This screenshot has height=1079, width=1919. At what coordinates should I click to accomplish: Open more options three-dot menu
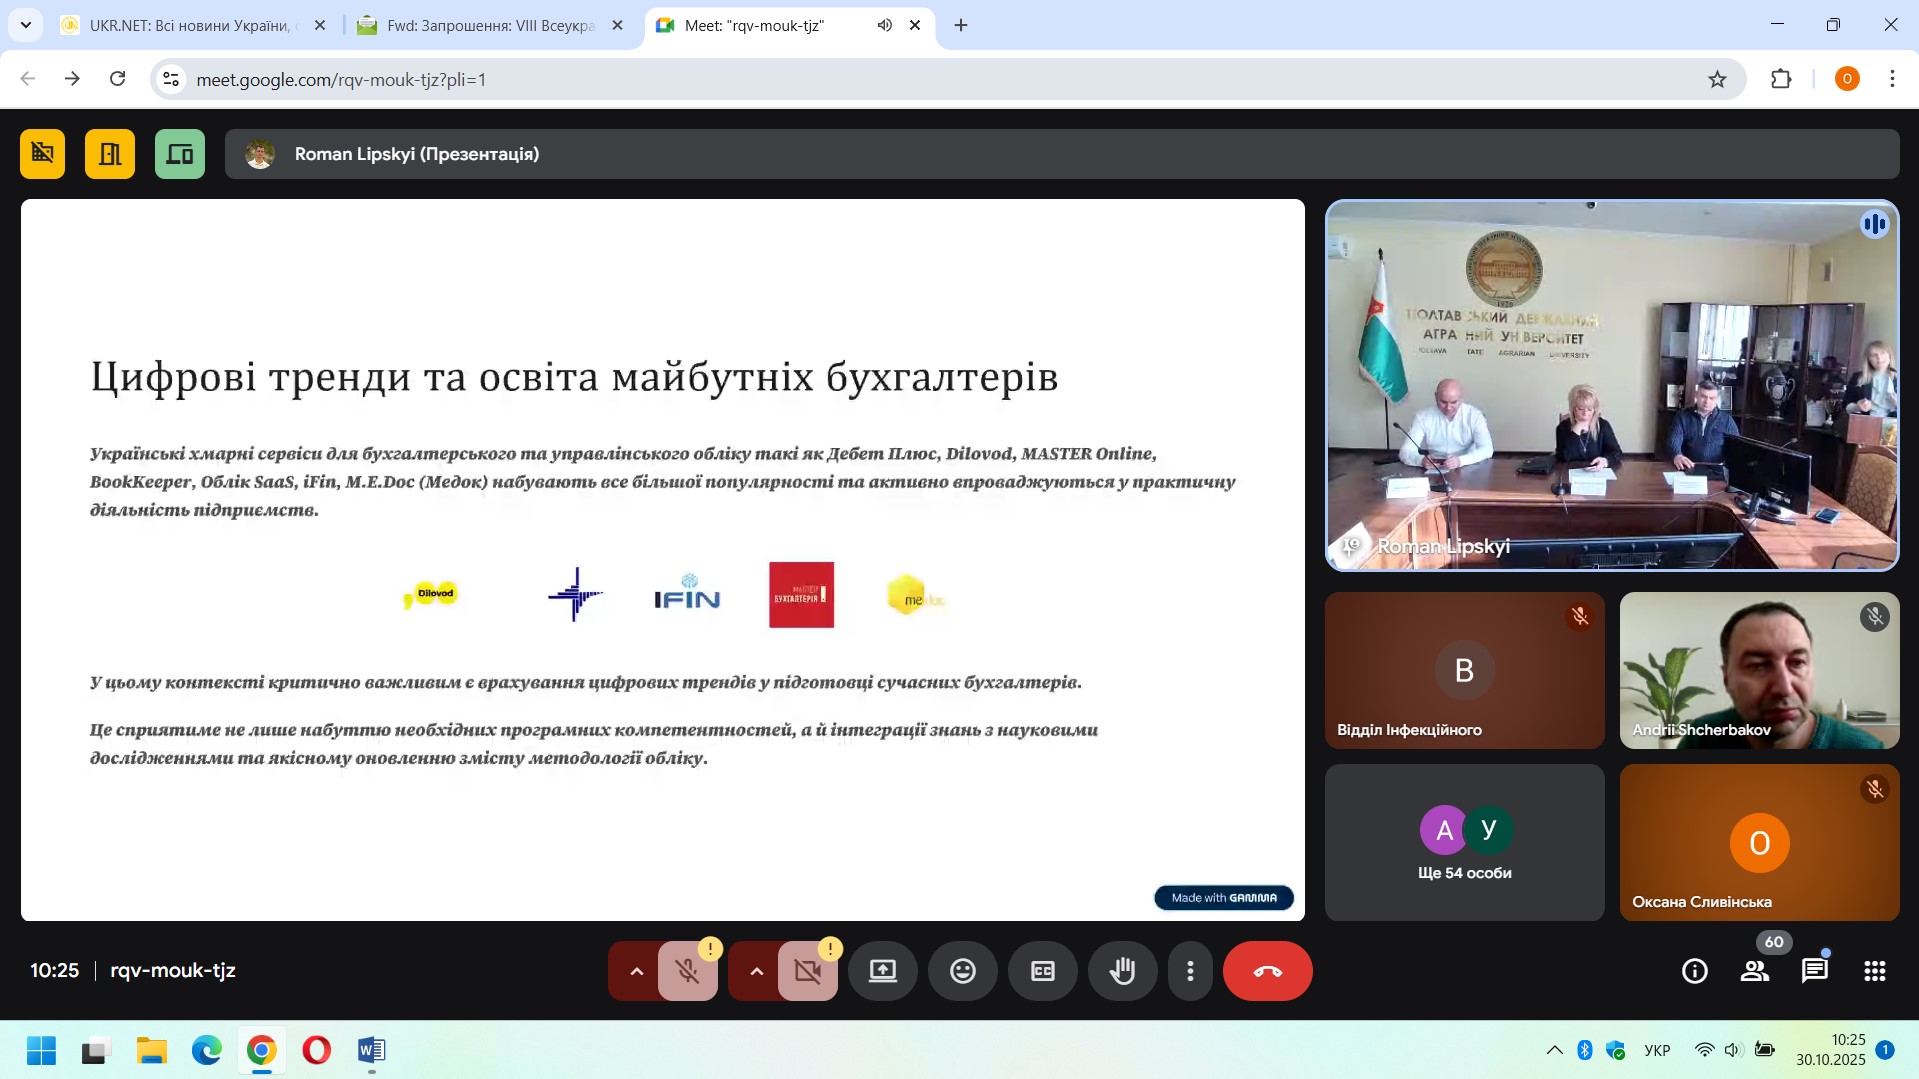1190,971
